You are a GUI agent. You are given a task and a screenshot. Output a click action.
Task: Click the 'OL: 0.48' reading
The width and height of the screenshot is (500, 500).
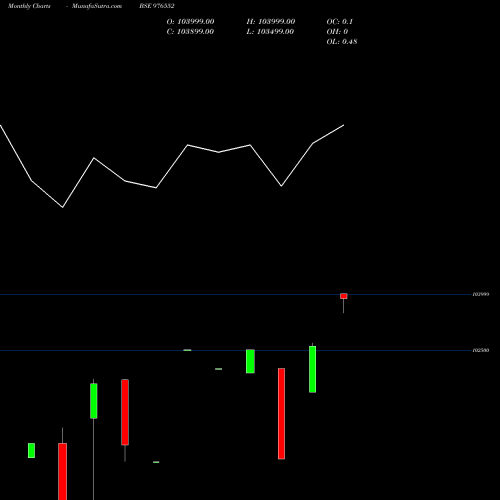click(342, 42)
